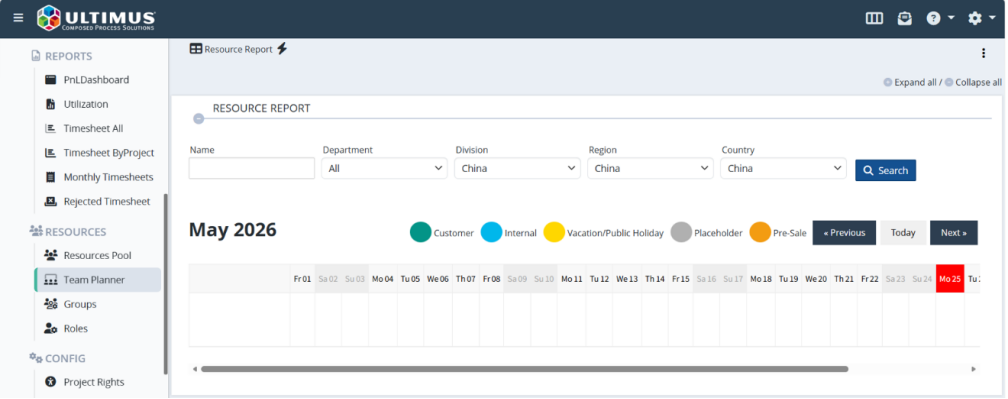The height and width of the screenshot is (399, 1008).
Task: Click the Sa 16 weekend column header
Action: (x=706, y=279)
